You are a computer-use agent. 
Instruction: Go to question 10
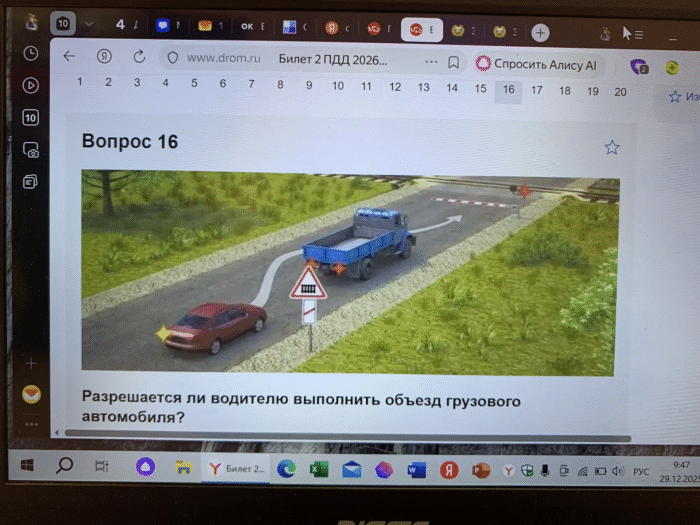[x=338, y=86]
